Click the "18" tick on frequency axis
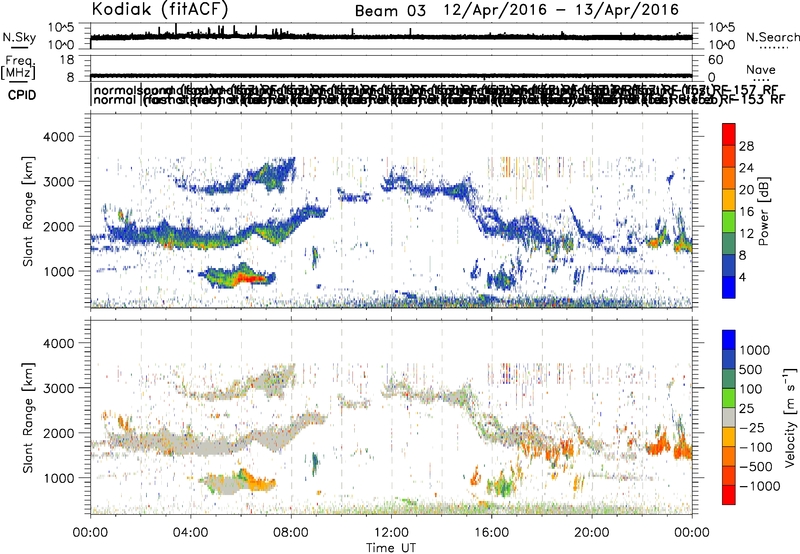The height and width of the screenshot is (554, 800). point(66,60)
